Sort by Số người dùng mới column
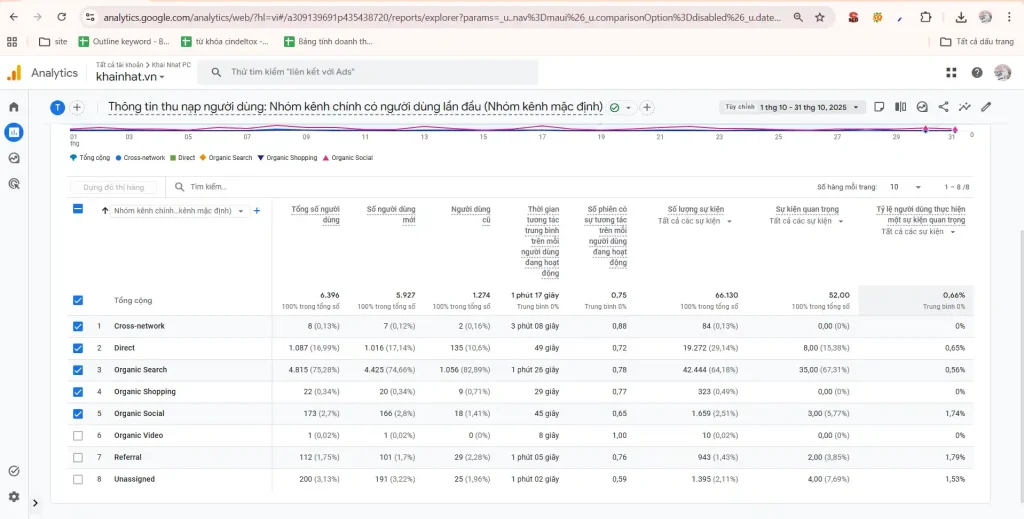 click(x=391, y=214)
